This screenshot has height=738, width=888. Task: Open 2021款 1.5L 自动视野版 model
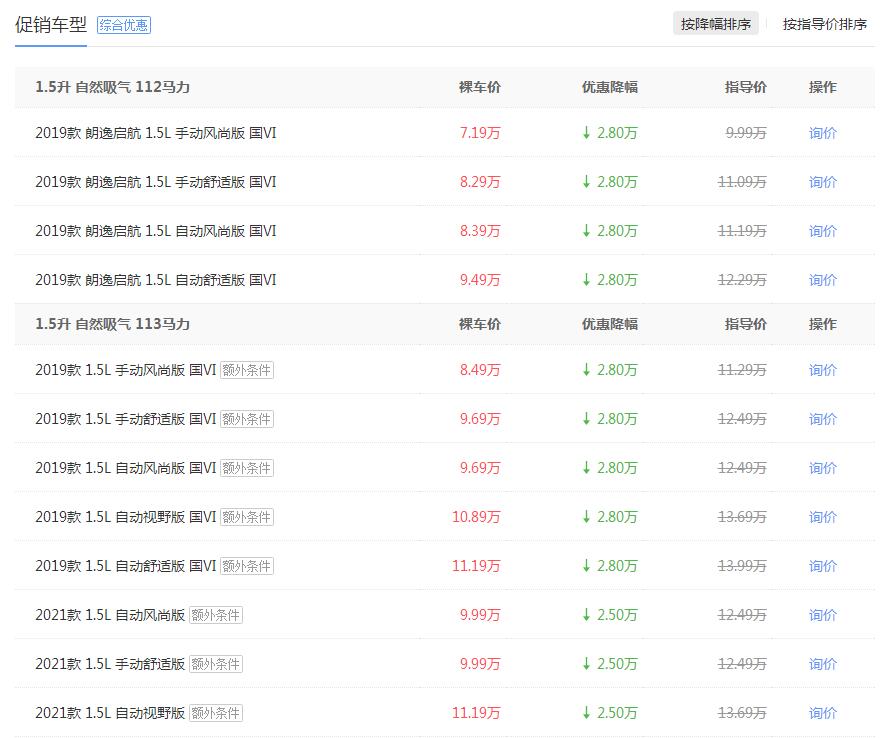110,713
